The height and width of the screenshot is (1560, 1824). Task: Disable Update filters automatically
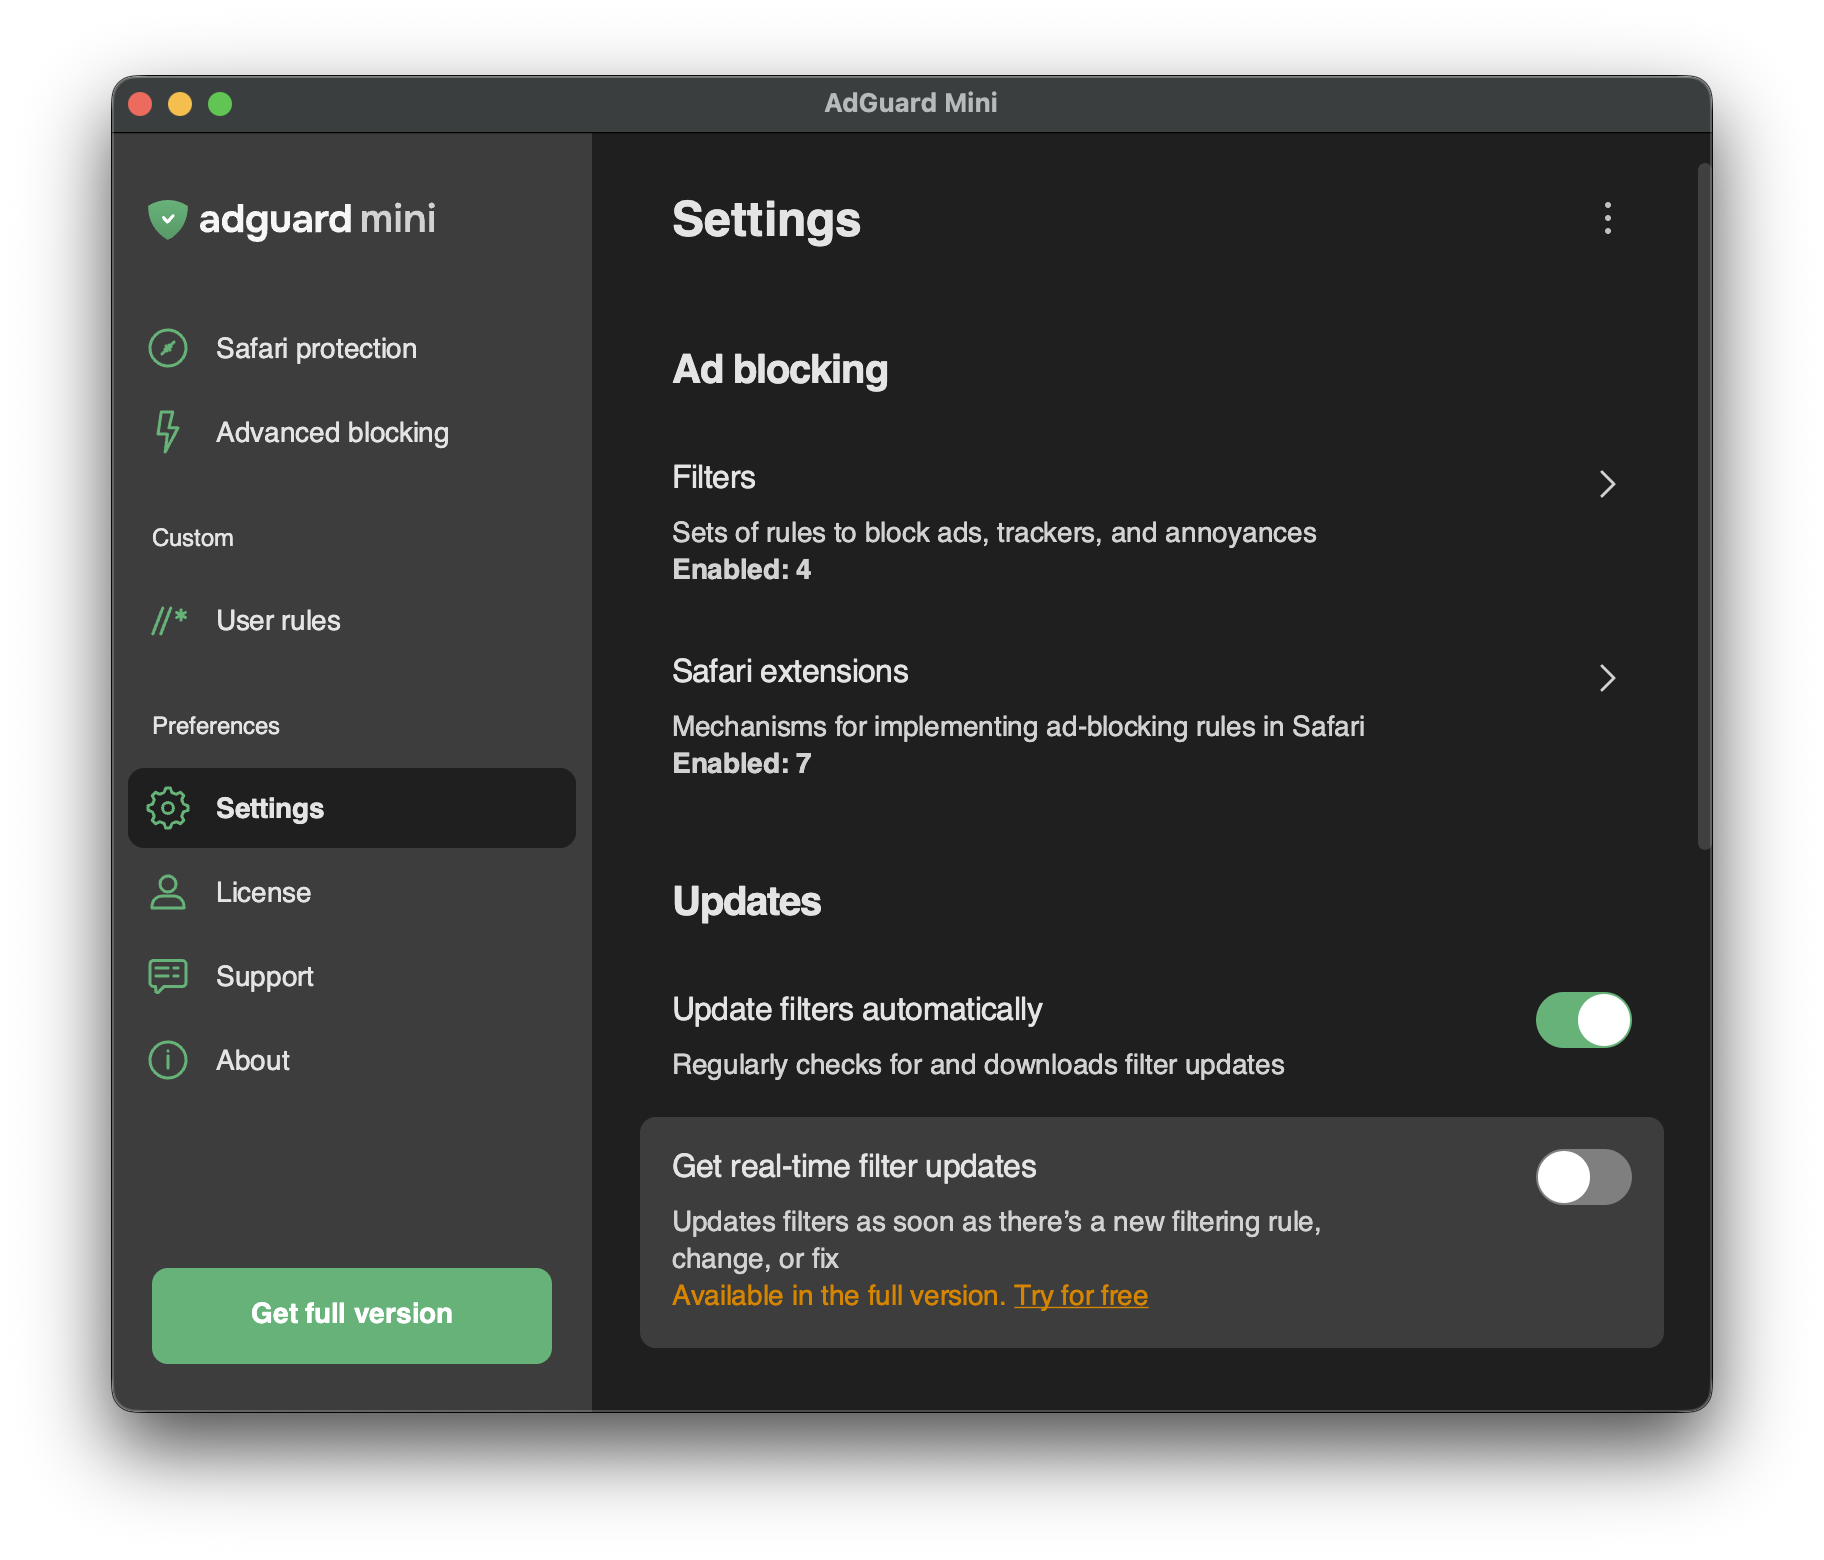click(x=1583, y=1019)
